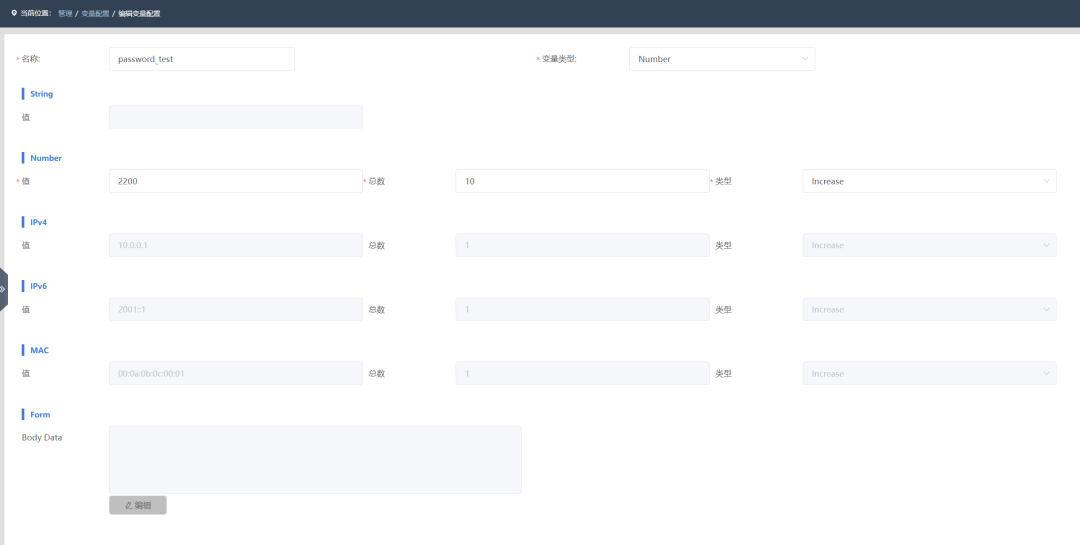Open the 变量类型 dropdown showing Number
This screenshot has width=1080, height=545.
pyautogui.click(x=721, y=59)
